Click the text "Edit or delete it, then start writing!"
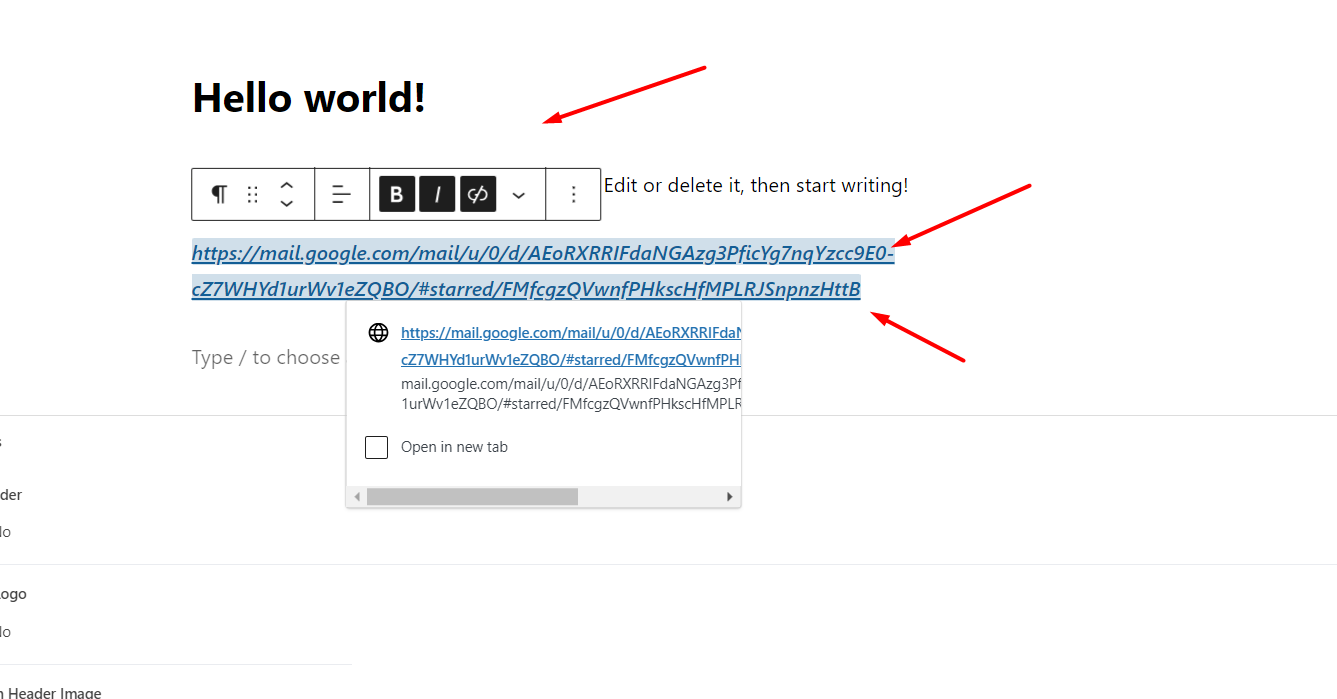Image resolution: width=1337 pixels, height=699 pixels. pyautogui.click(x=756, y=185)
